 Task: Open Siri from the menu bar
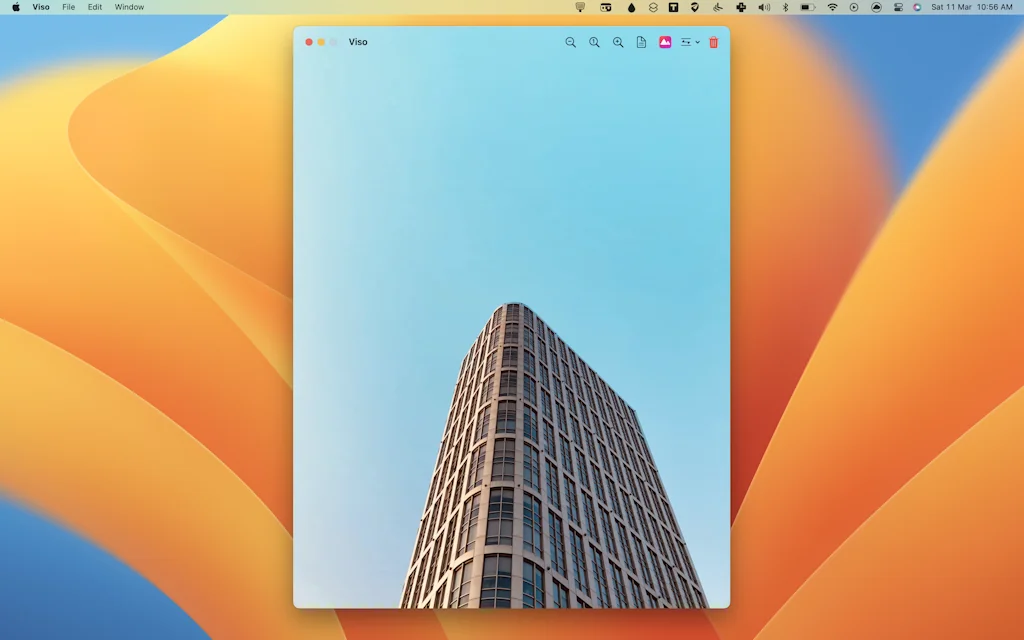[917, 7]
